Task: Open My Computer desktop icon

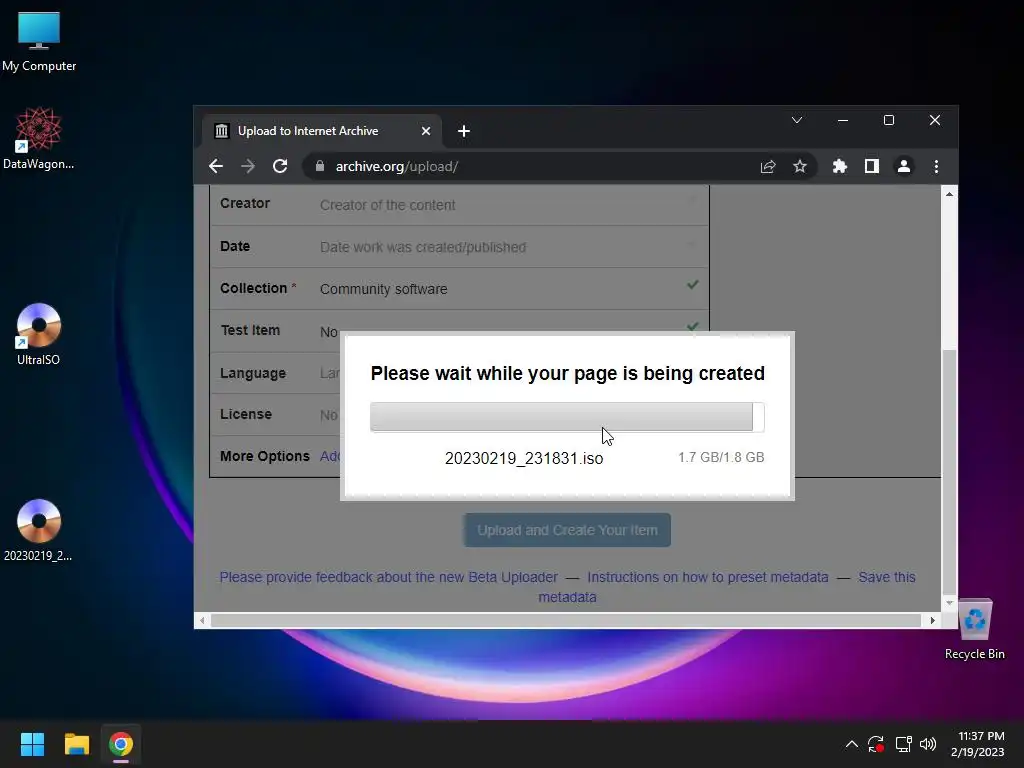Action: pos(39,41)
